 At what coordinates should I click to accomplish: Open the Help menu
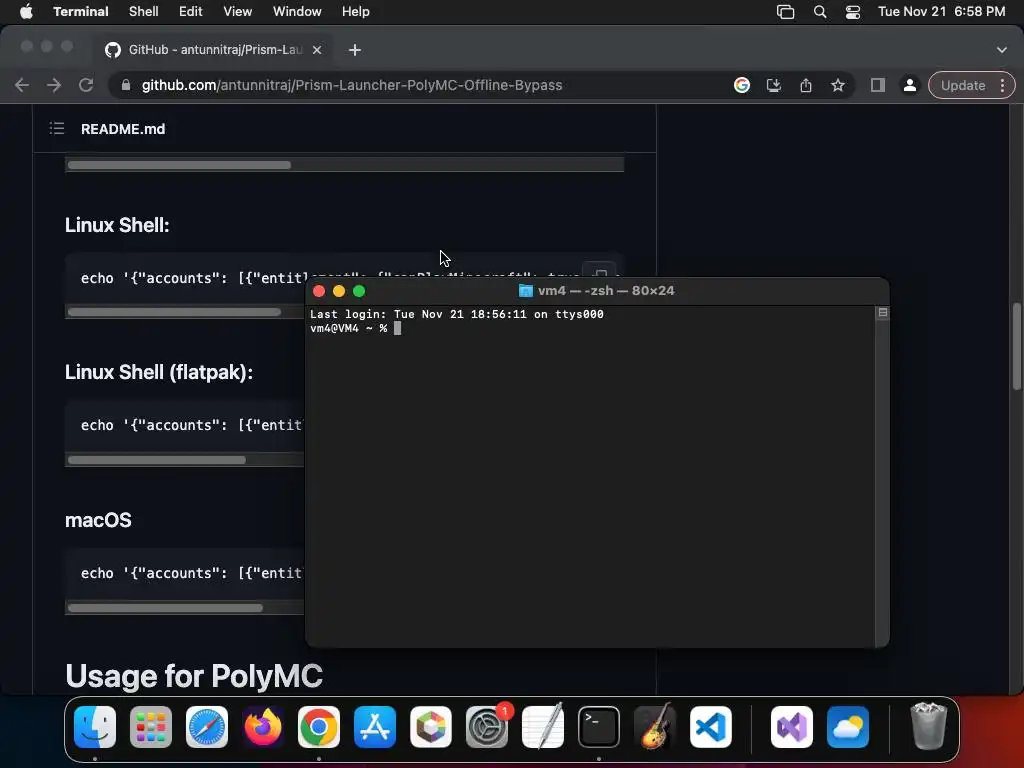[x=356, y=12]
